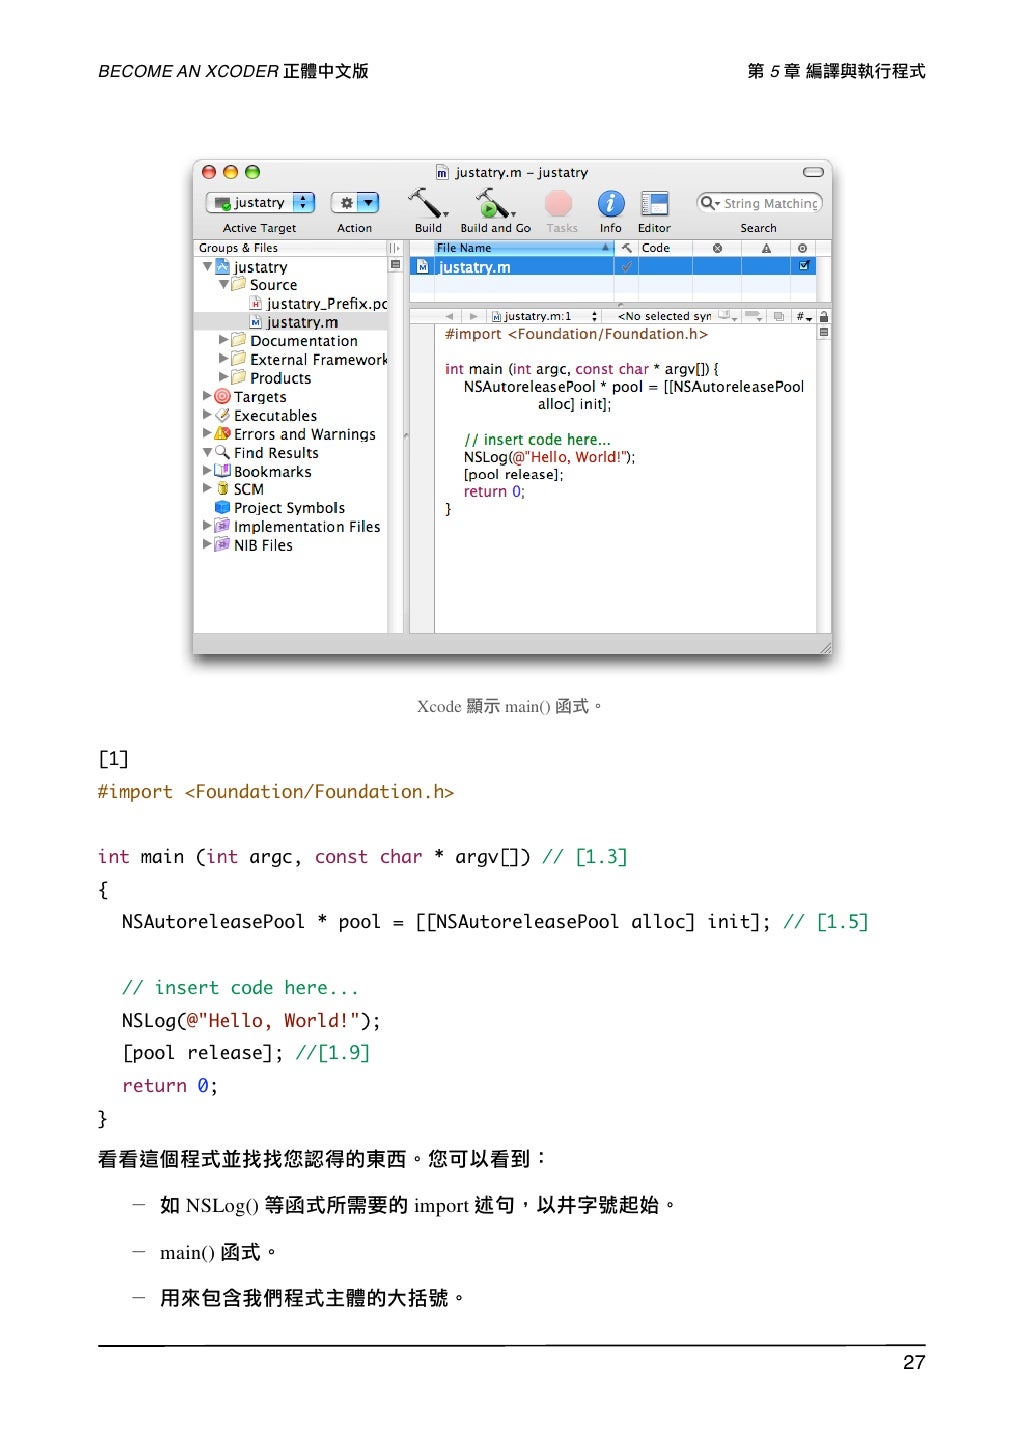1024x1449 pixels.
Task: Open the Action gear dropdown
Action: point(355,203)
